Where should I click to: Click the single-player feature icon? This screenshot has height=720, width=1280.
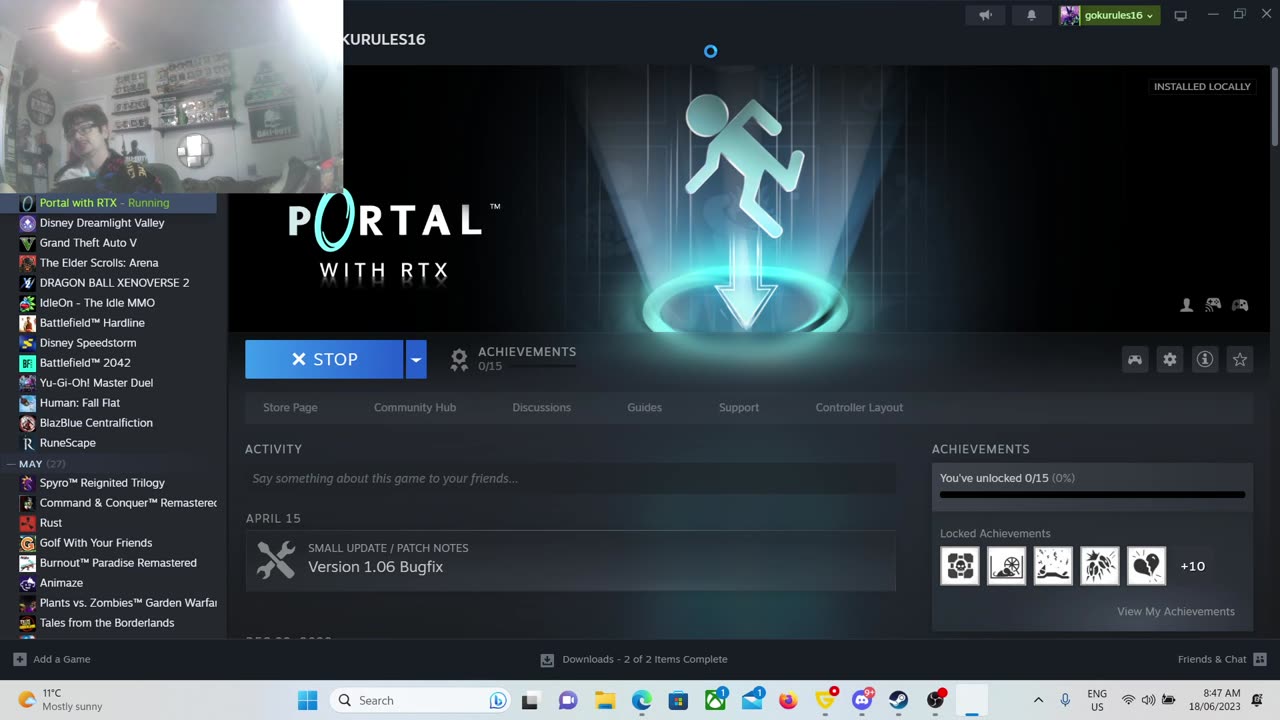point(1187,305)
